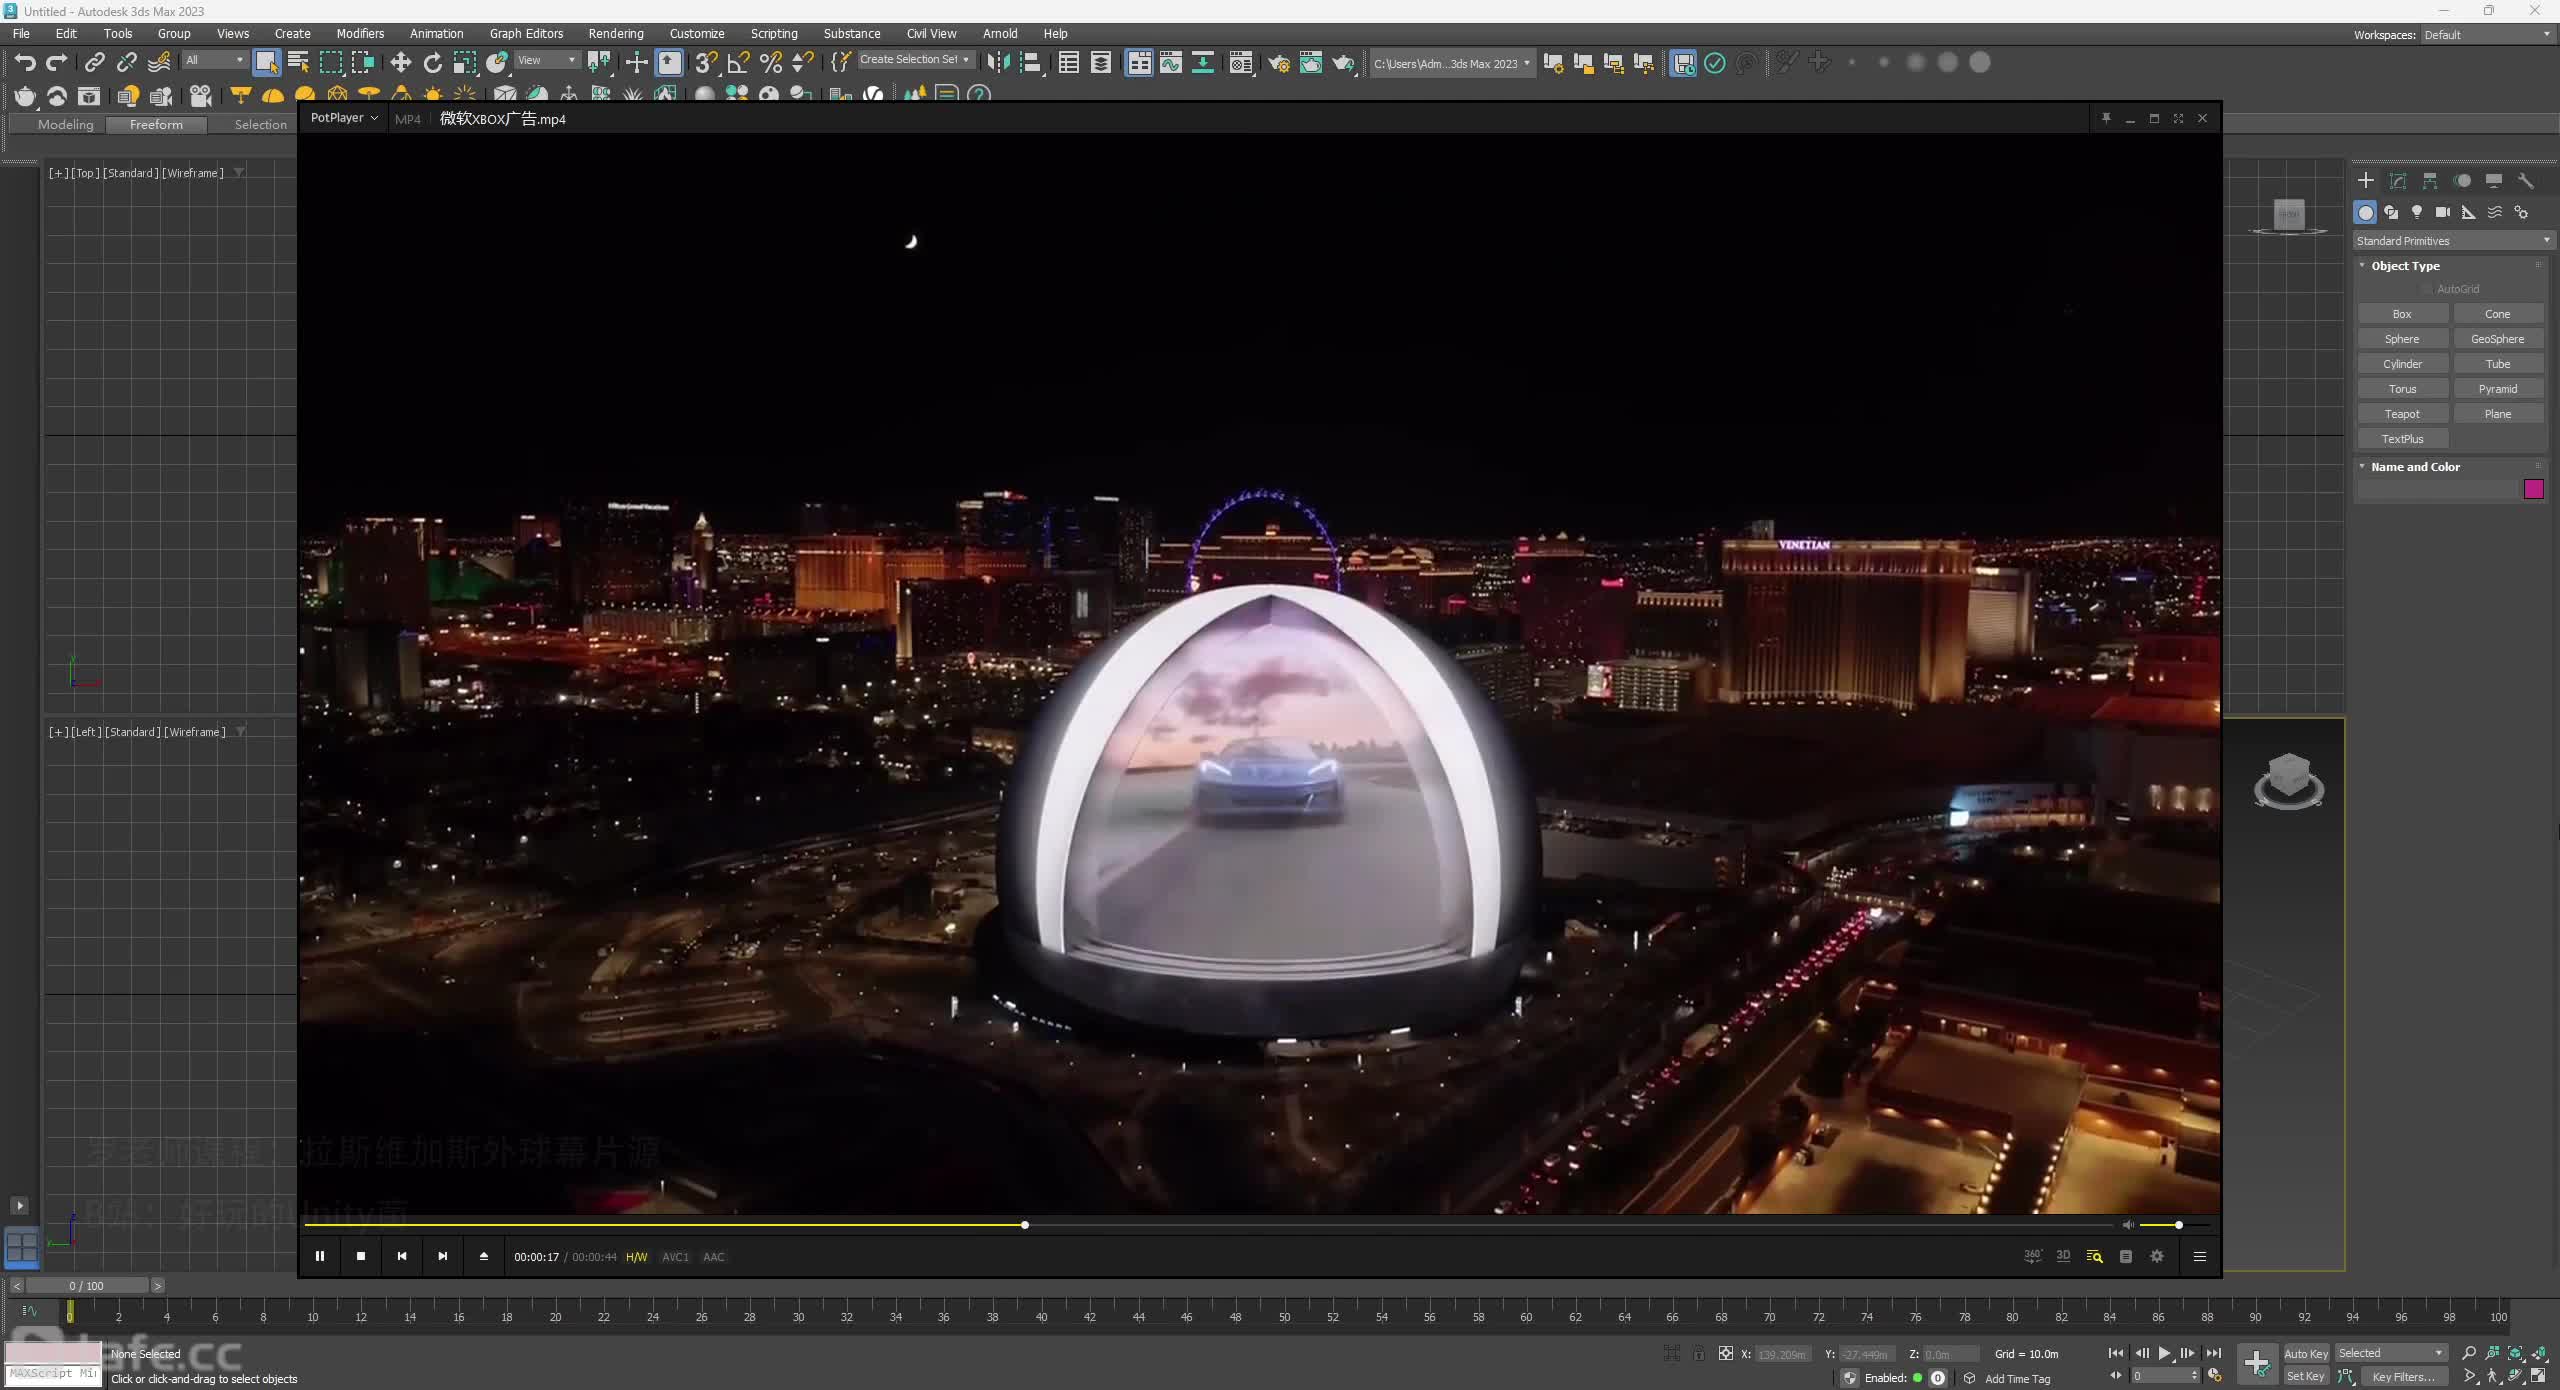The image size is (2560, 1390).
Task: Open the key mode Selected dropdown
Action: pyautogui.click(x=2391, y=1353)
